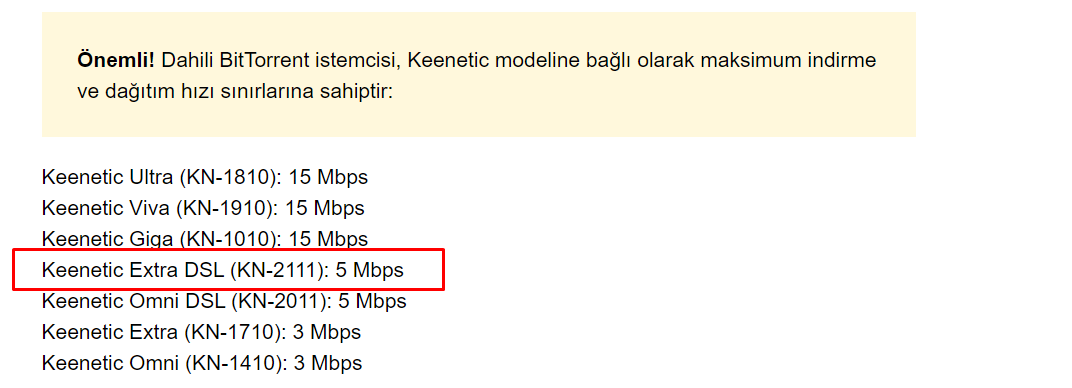
Task: Click the bold "Önemli!" heading text
Action: (116, 60)
